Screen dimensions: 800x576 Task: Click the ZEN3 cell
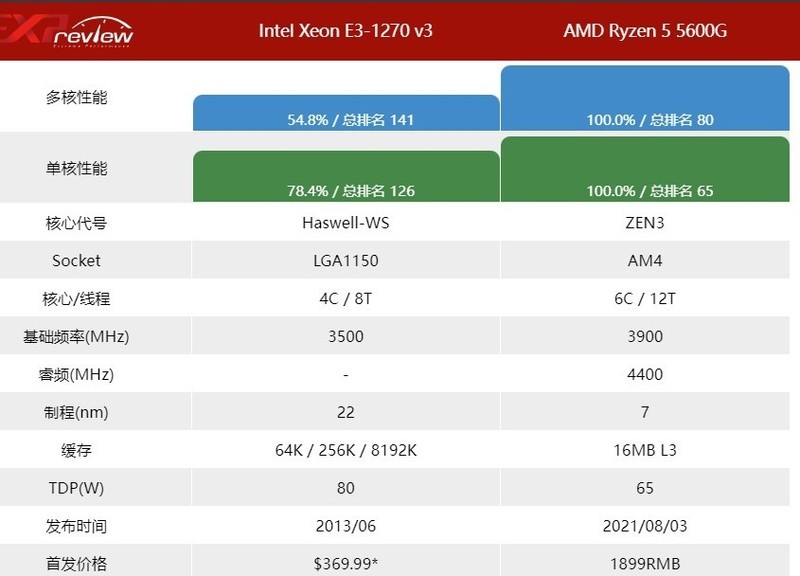click(645, 223)
